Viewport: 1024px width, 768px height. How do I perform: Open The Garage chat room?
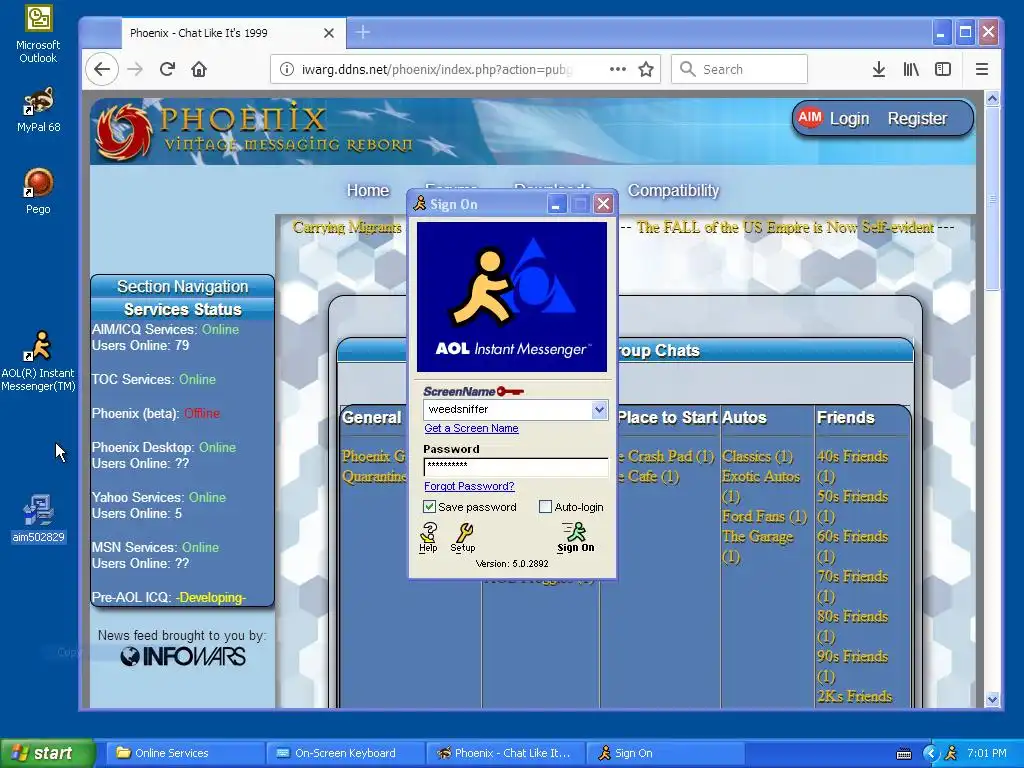pyautogui.click(x=758, y=547)
